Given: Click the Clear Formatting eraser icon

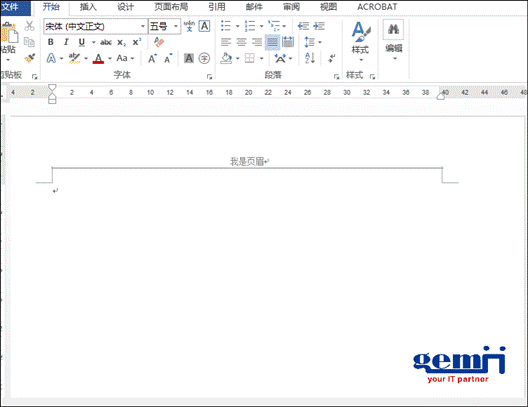Looking at the screenshot, I should (x=159, y=42).
